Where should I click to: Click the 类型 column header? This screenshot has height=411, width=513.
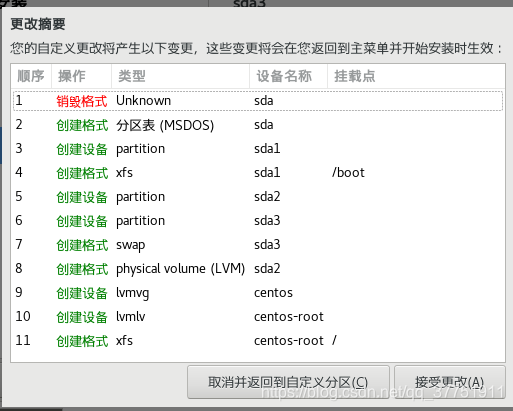(x=181, y=76)
